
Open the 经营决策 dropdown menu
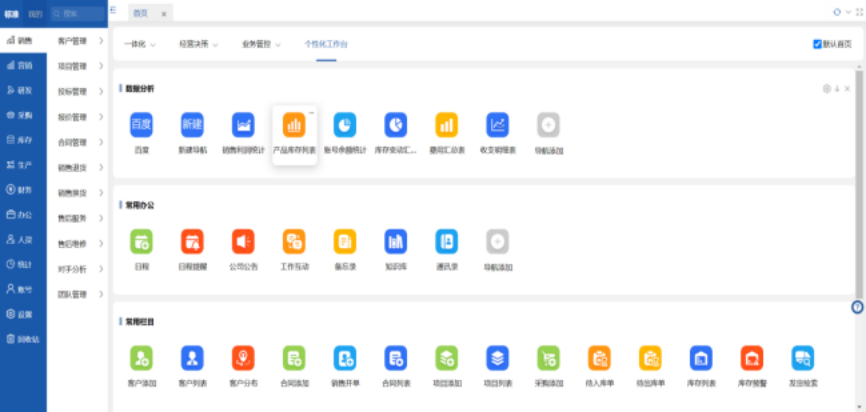tap(200, 45)
